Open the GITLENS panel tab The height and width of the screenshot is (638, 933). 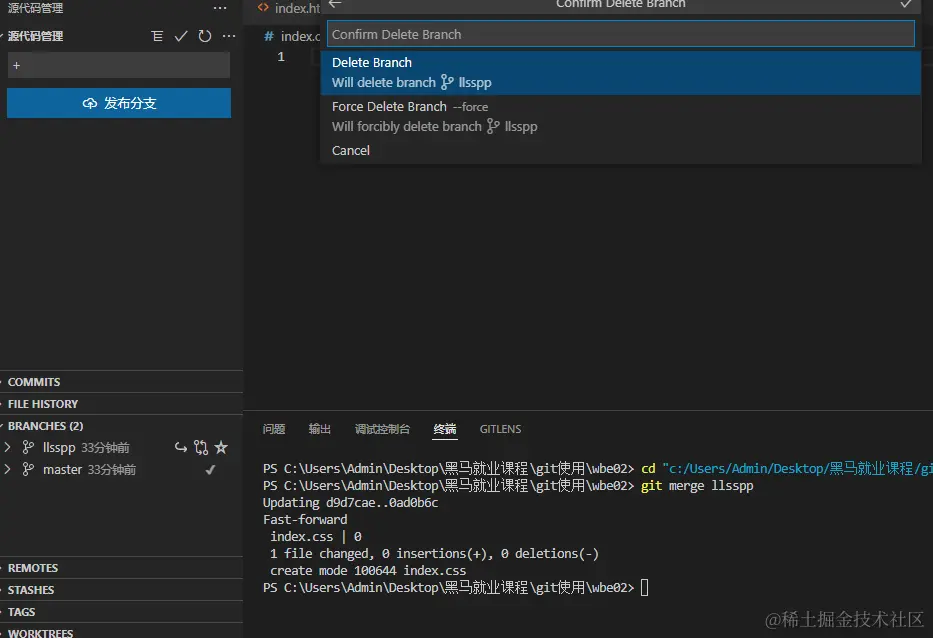[500, 429]
